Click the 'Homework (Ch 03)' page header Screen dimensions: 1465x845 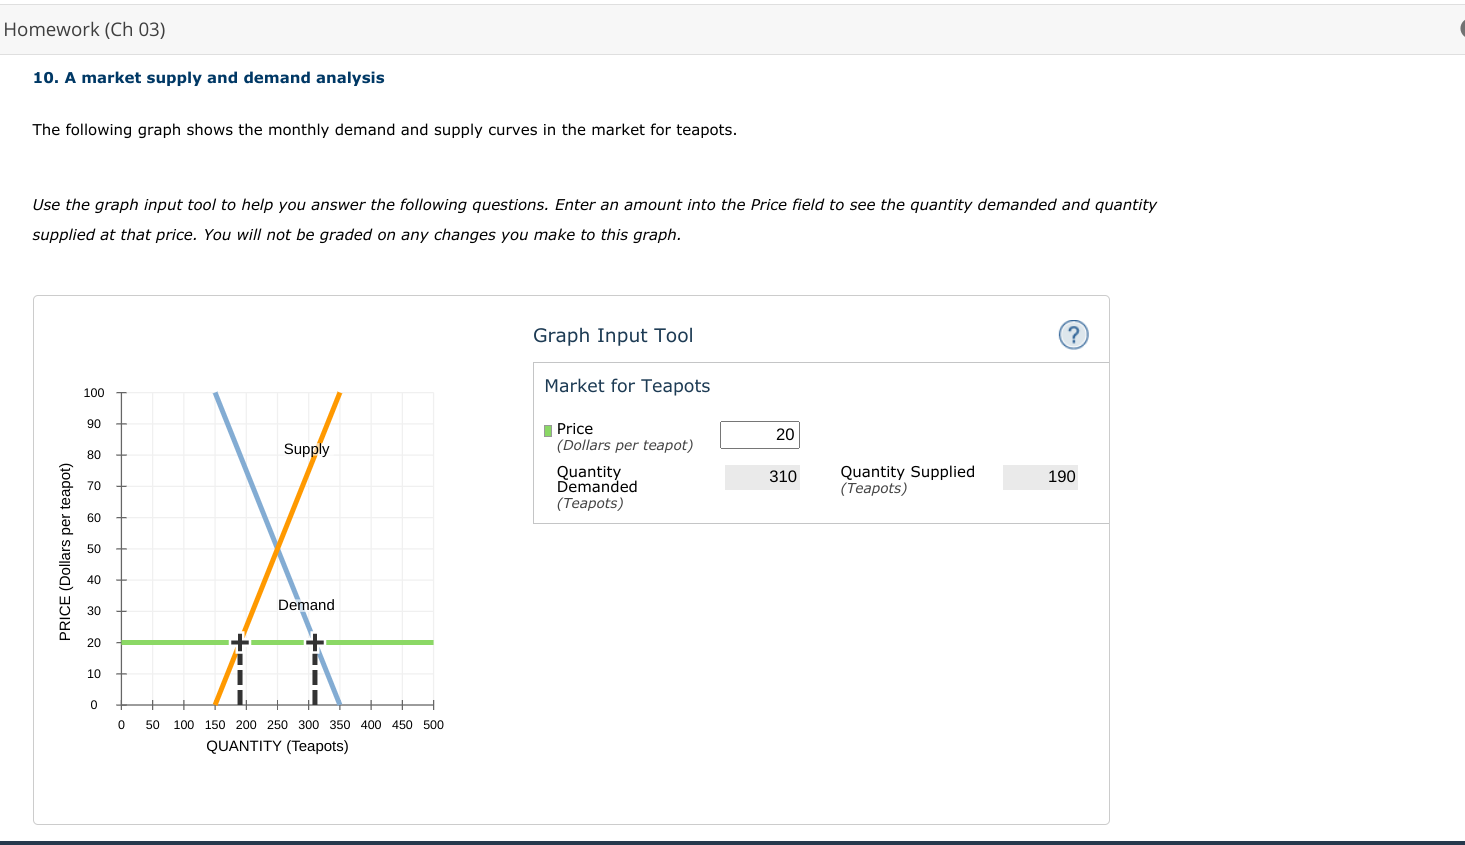(x=84, y=29)
